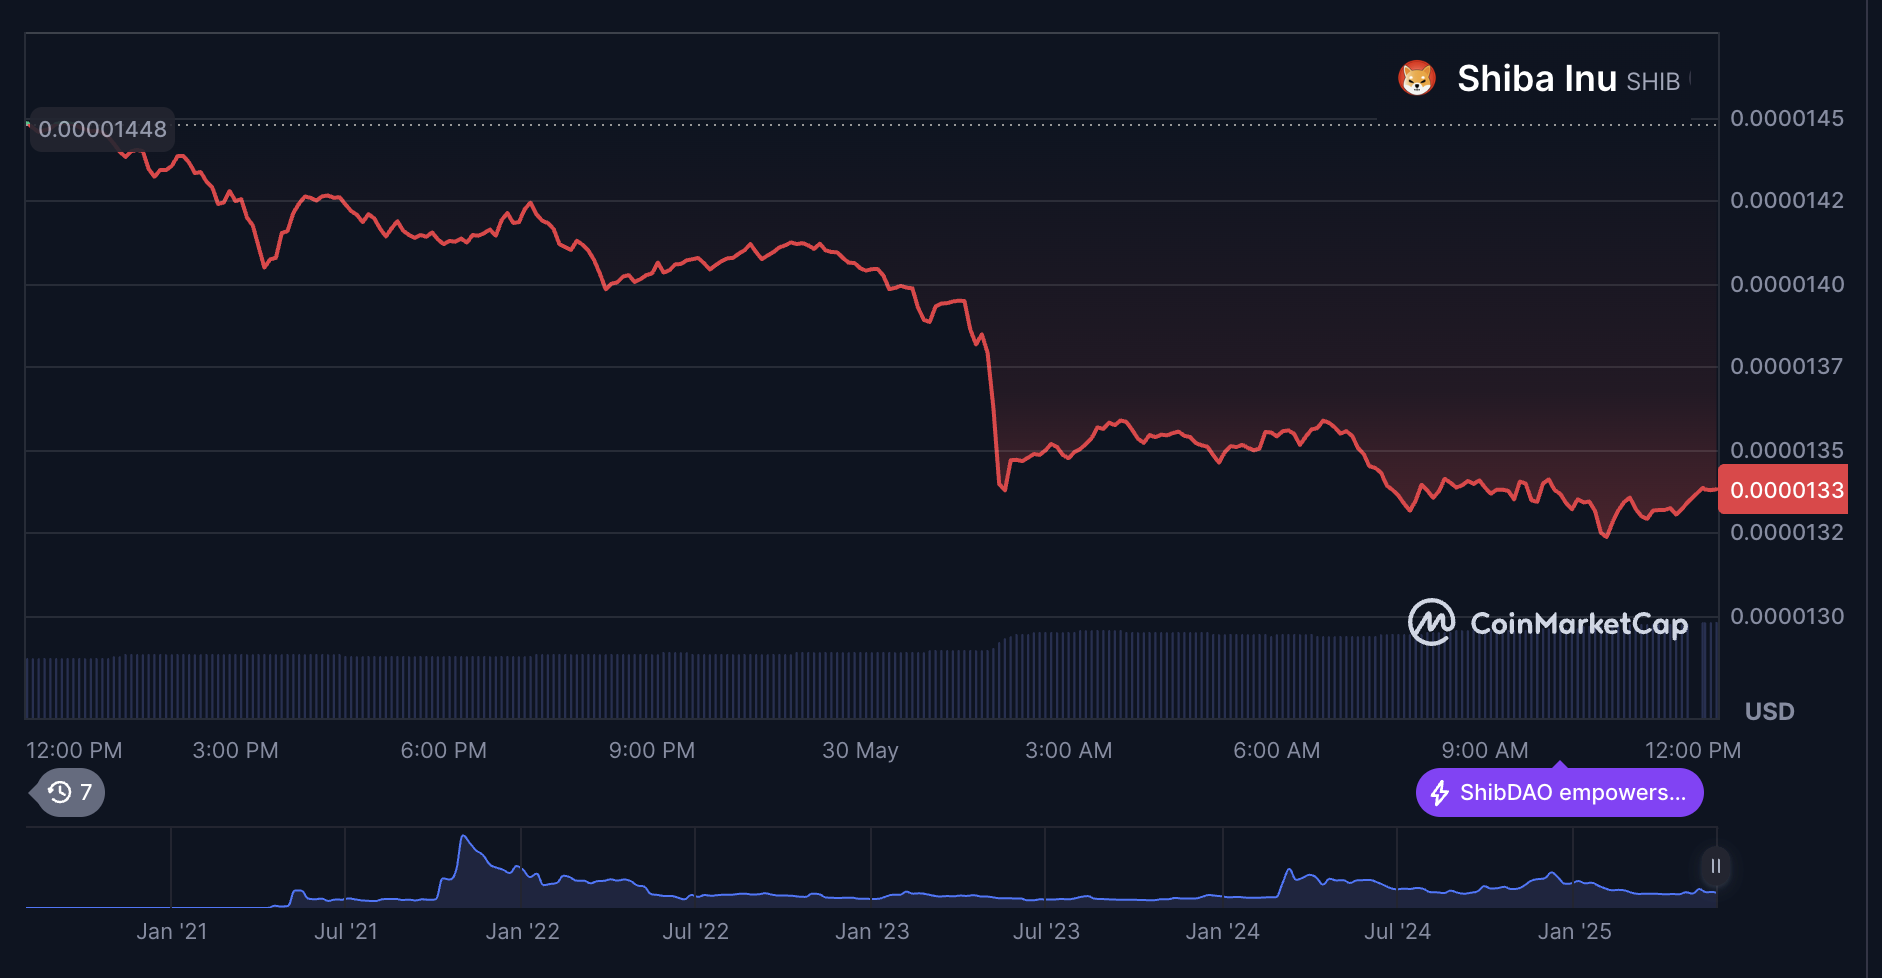Viewport: 1882px width, 978px height.
Task: Click the 0.0000135 price axis label
Action: (x=1787, y=450)
